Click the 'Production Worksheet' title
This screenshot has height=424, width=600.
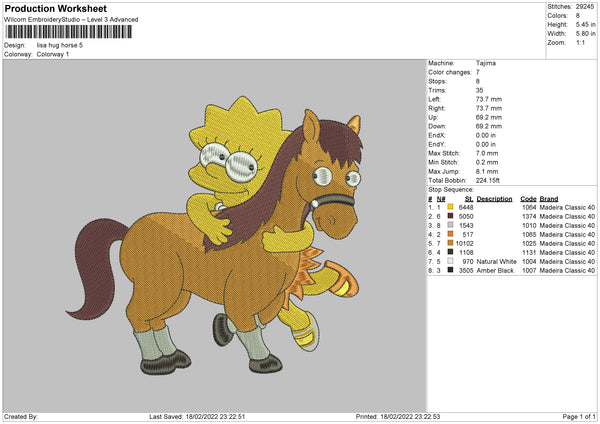pyautogui.click(x=56, y=8)
